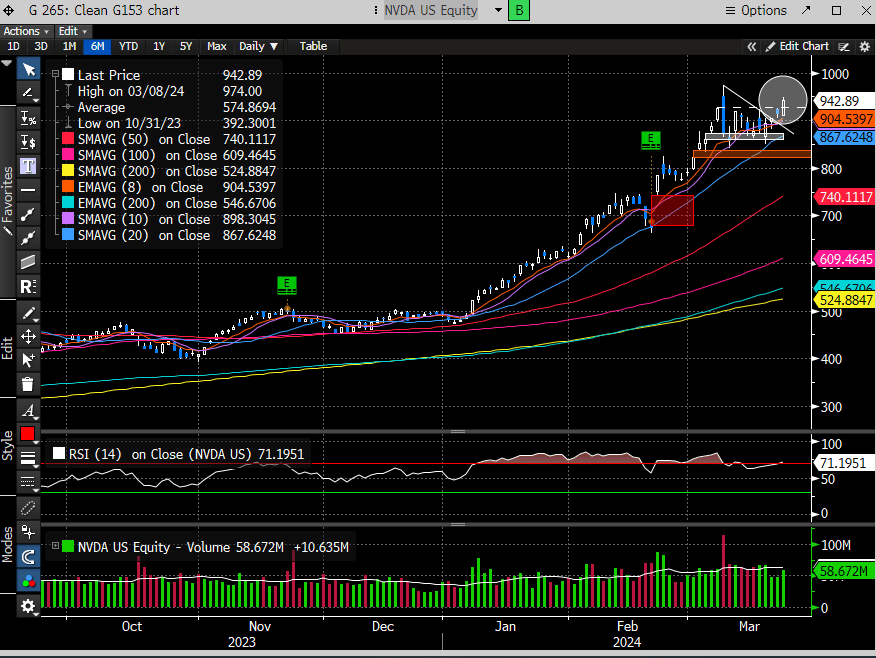Screen dimensions: 876x658
Task: Collapse the price legend tree box
Action: [x=55, y=74]
